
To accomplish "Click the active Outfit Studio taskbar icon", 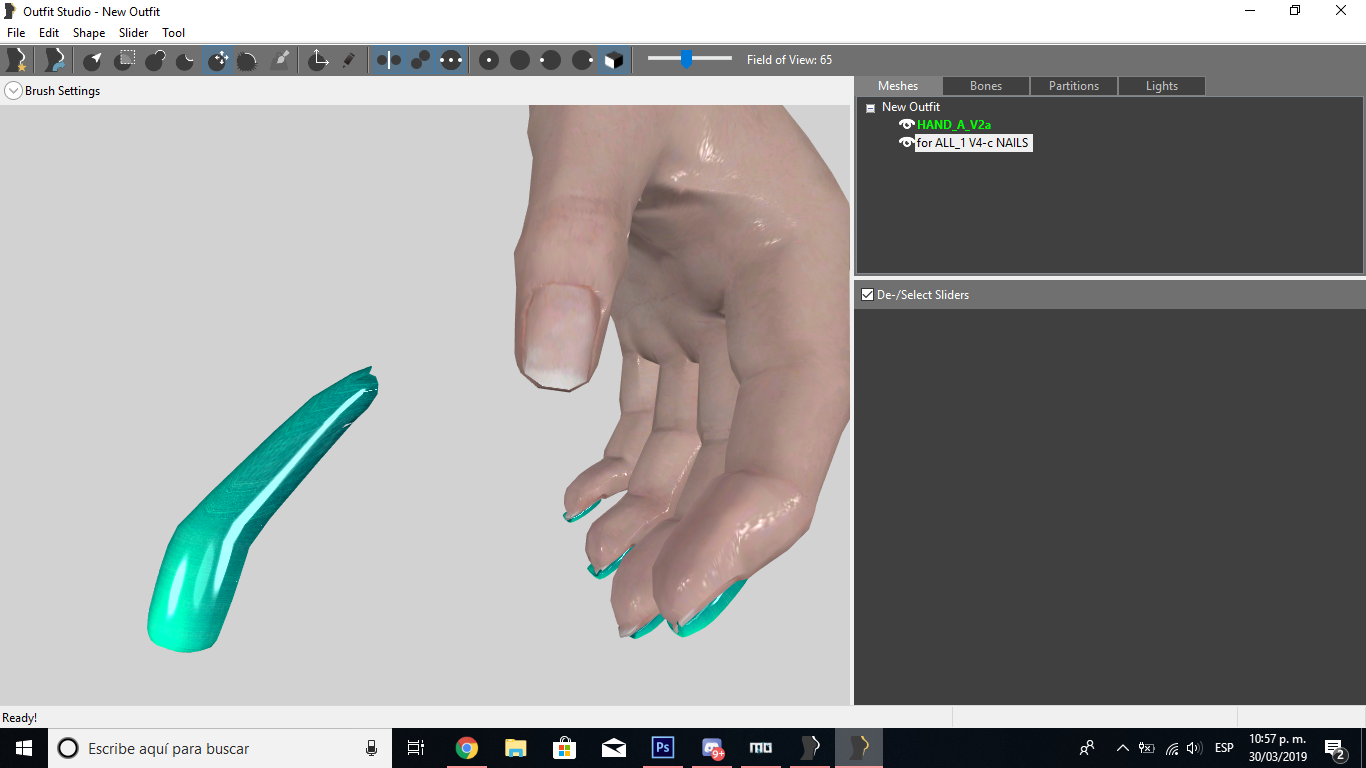I will [859, 748].
